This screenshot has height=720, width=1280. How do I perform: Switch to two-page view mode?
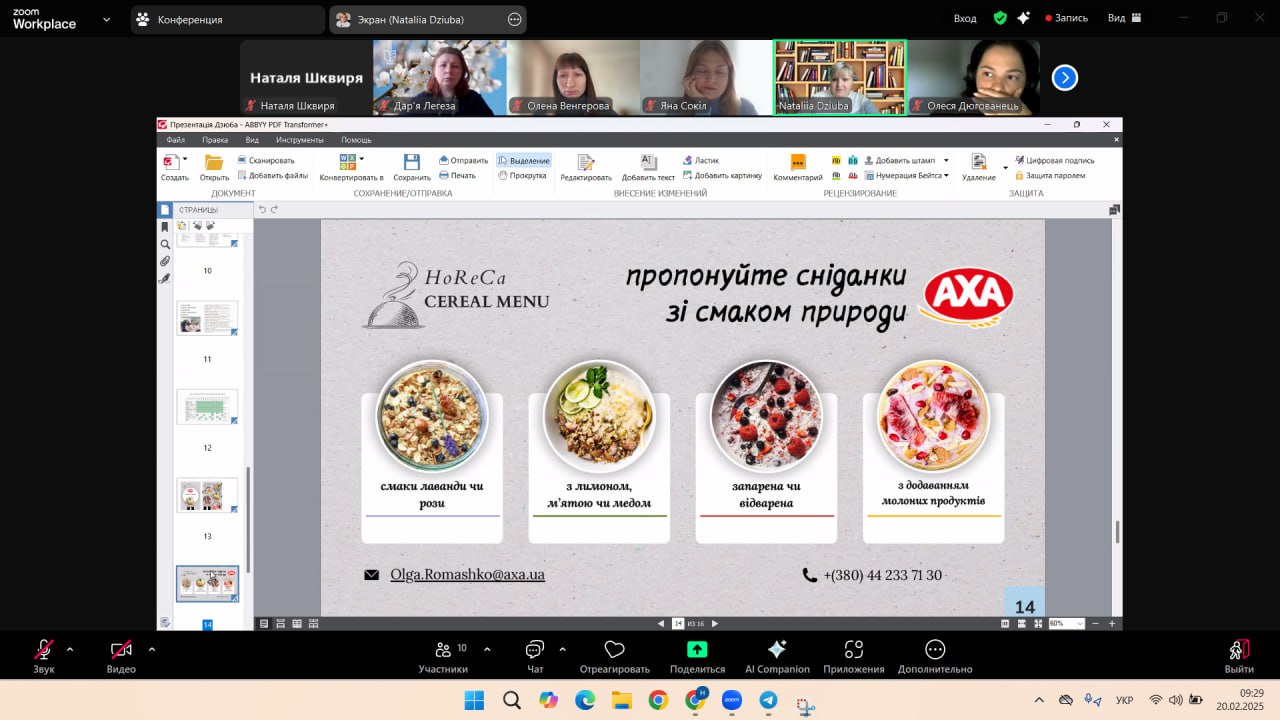[297, 623]
